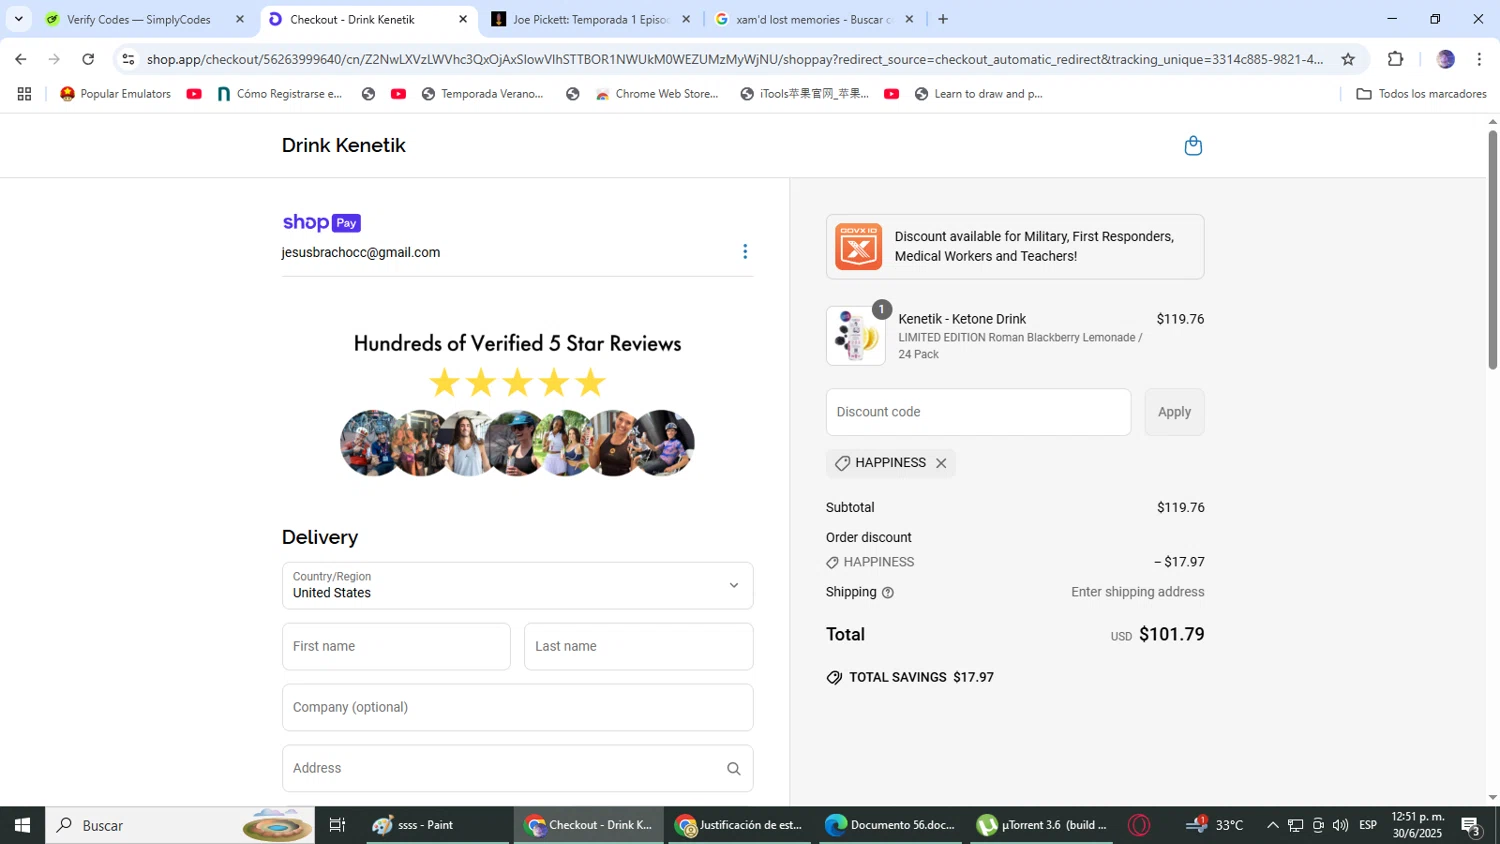This screenshot has width=1500, height=844.
Task: Click the GOVX ID discount logo
Action: [858, 246]
